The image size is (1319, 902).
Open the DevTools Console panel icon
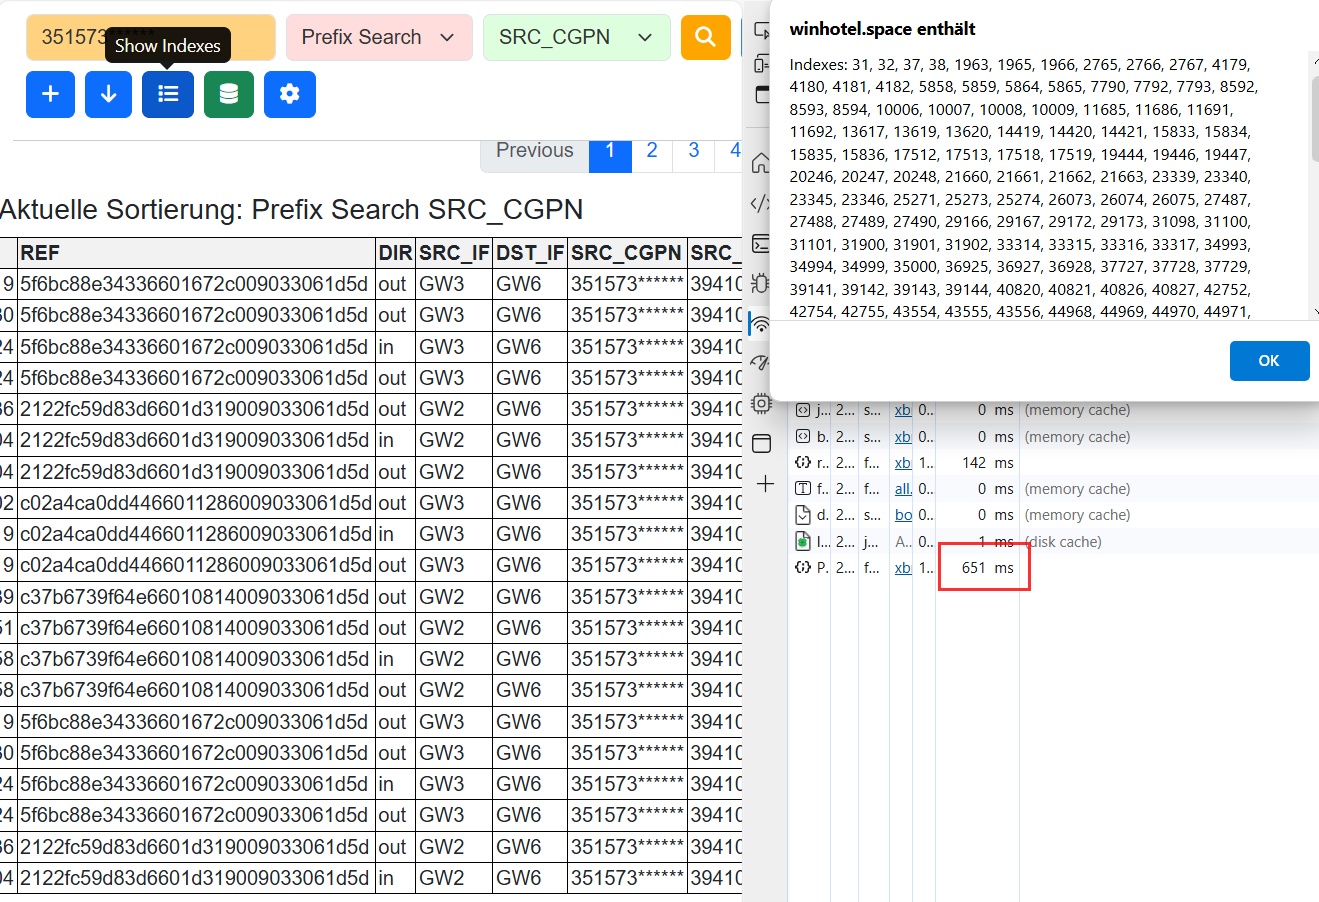pos(761,243)
